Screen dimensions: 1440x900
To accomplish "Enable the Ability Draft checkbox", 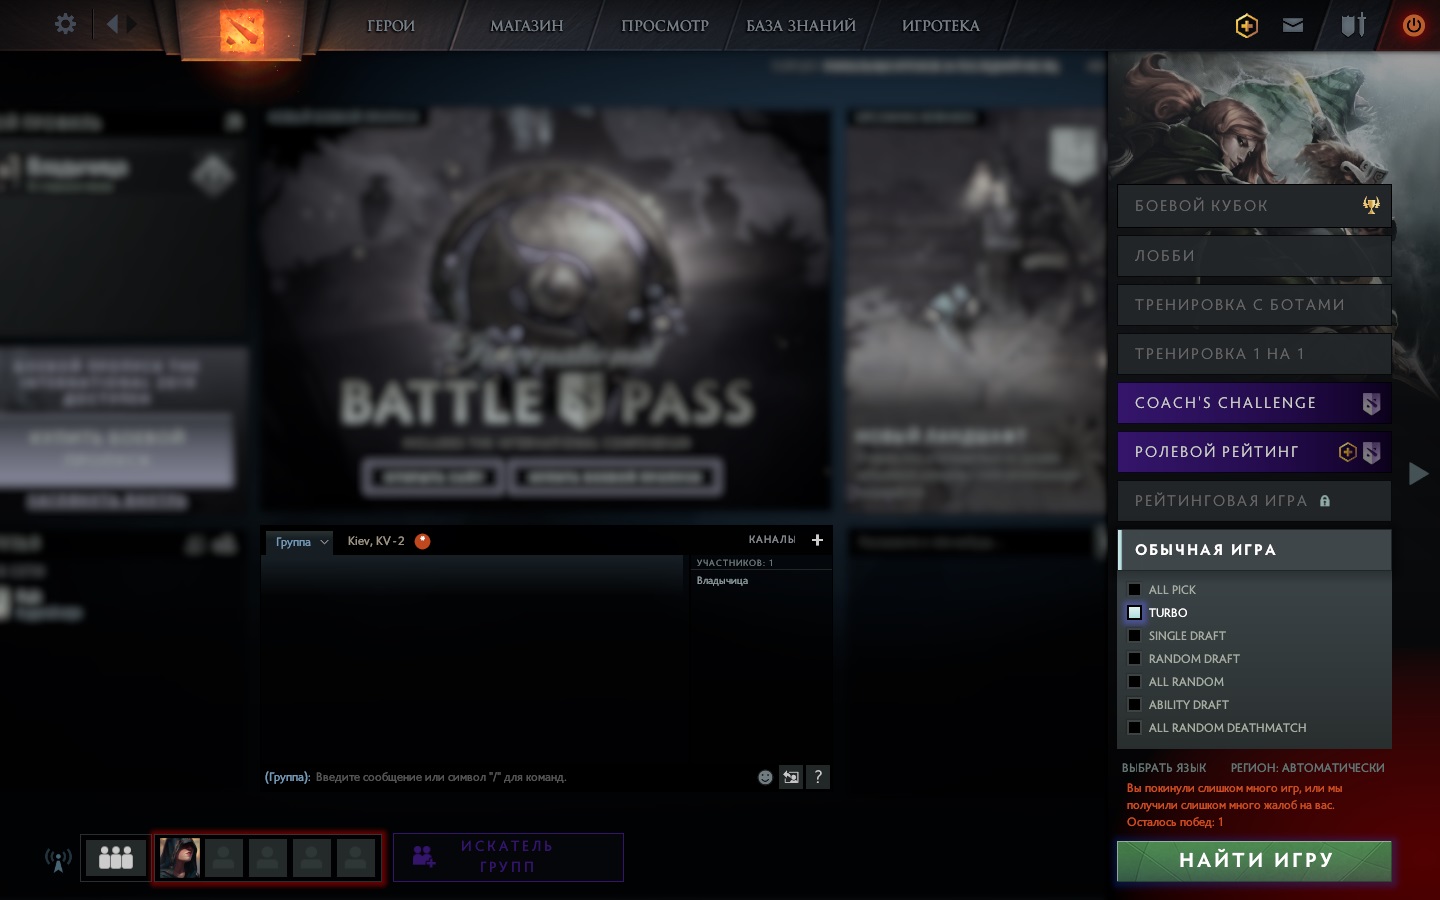I will (x=1134, y=705).
